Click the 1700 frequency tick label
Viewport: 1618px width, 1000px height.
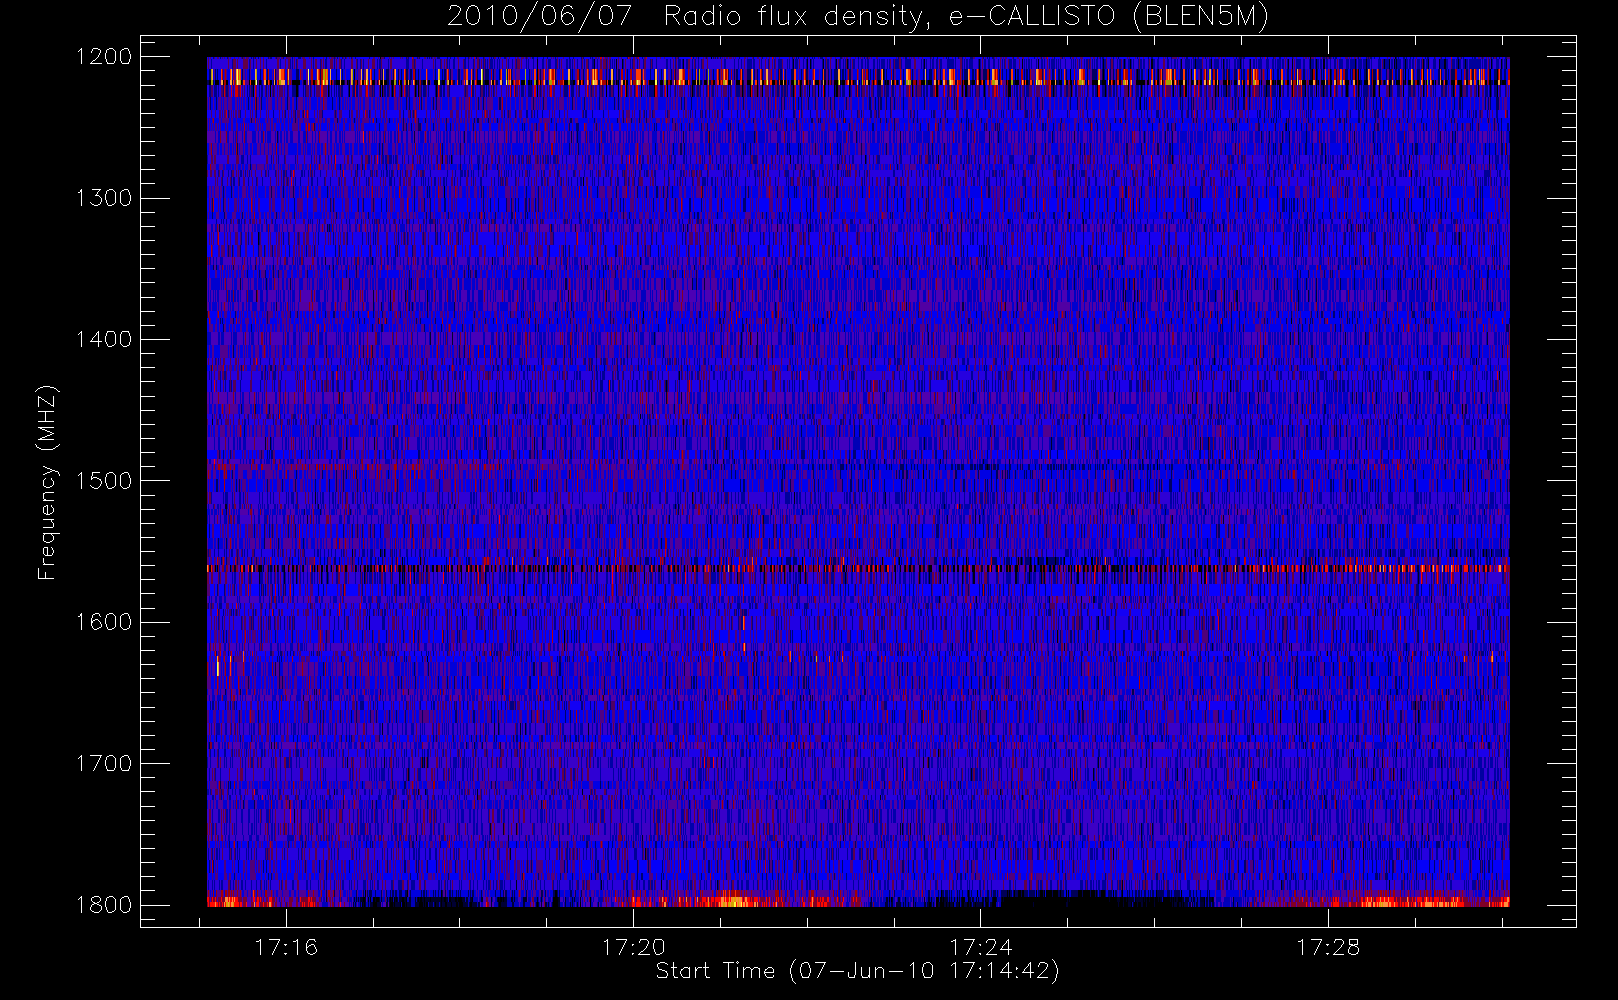pyautogui.click(x=104, y=764)
